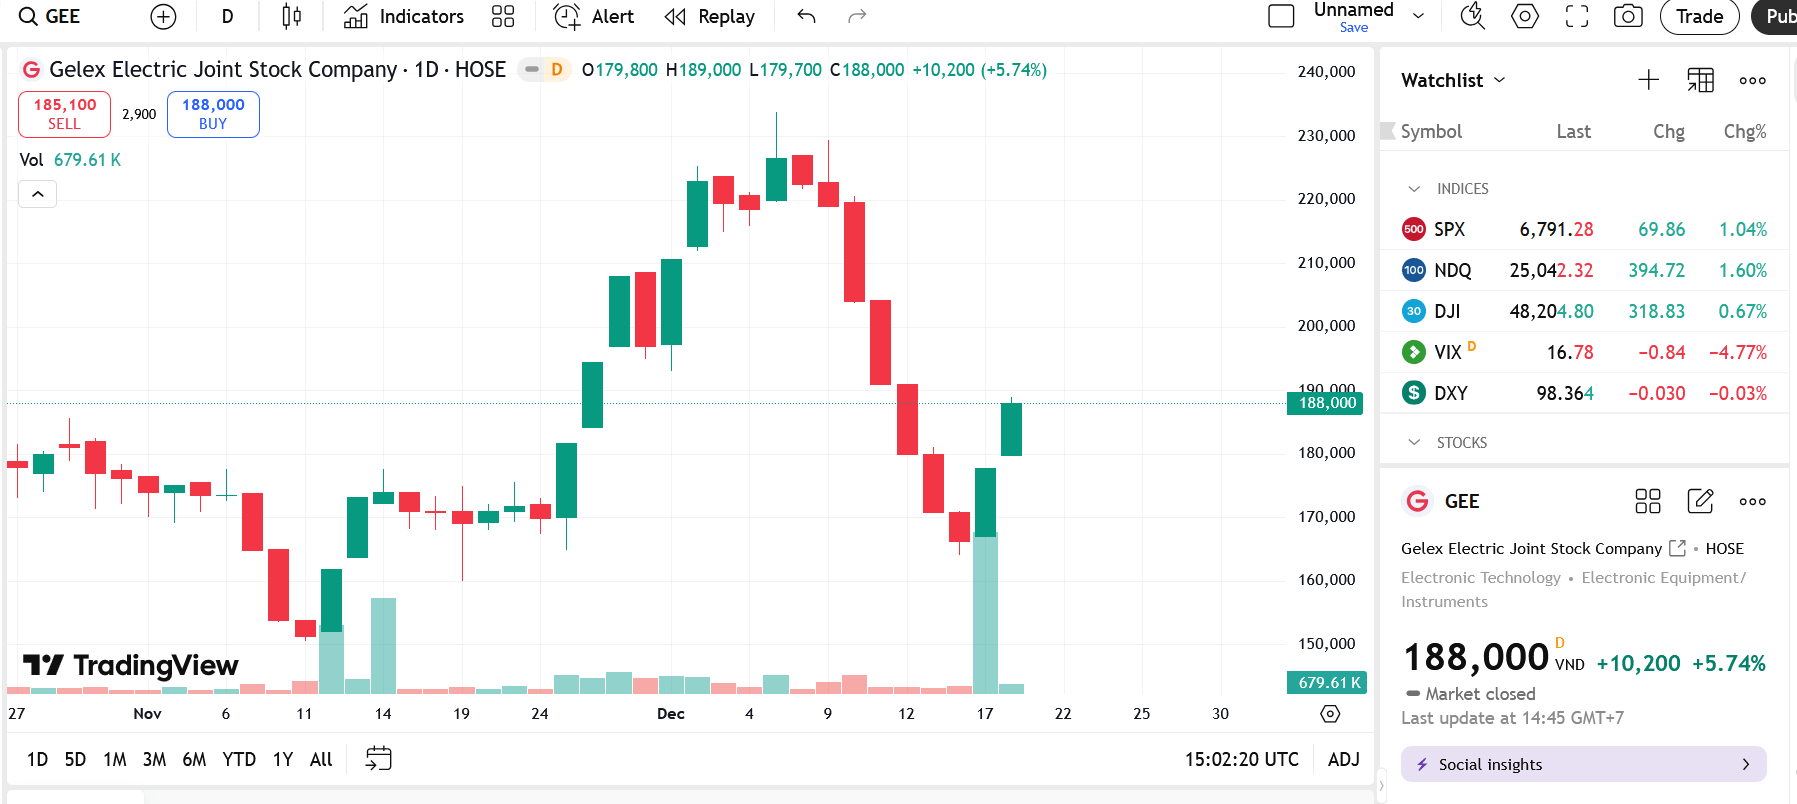Viewport: 1797px width, 804px height.
Task: Select the YTD time range
Action: [239, 759]
